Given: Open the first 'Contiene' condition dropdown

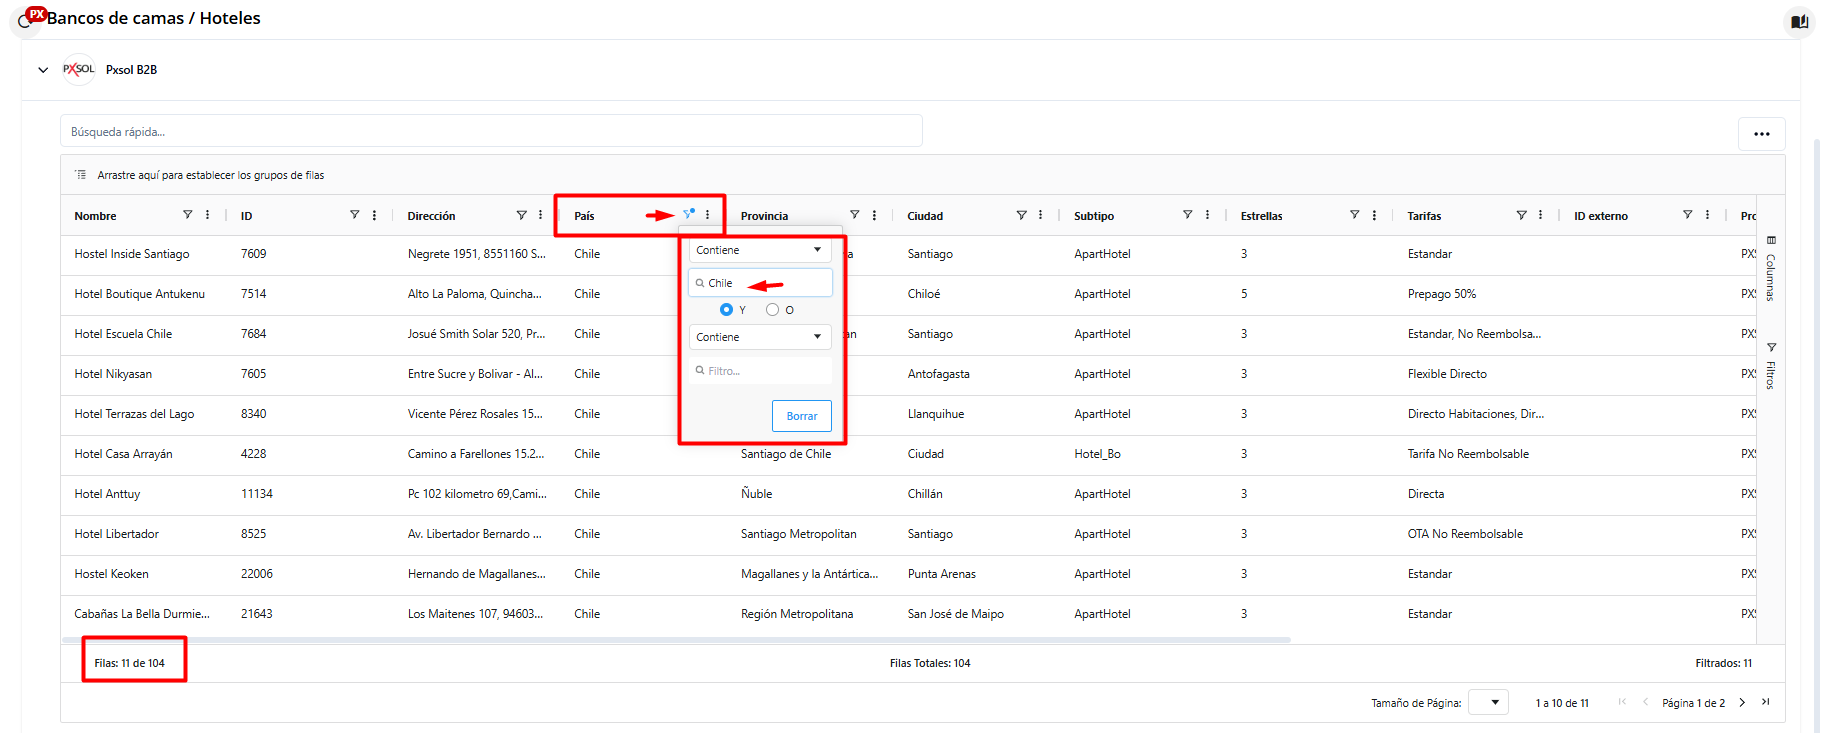Looking at the screenshot, I should click(759, 250).
